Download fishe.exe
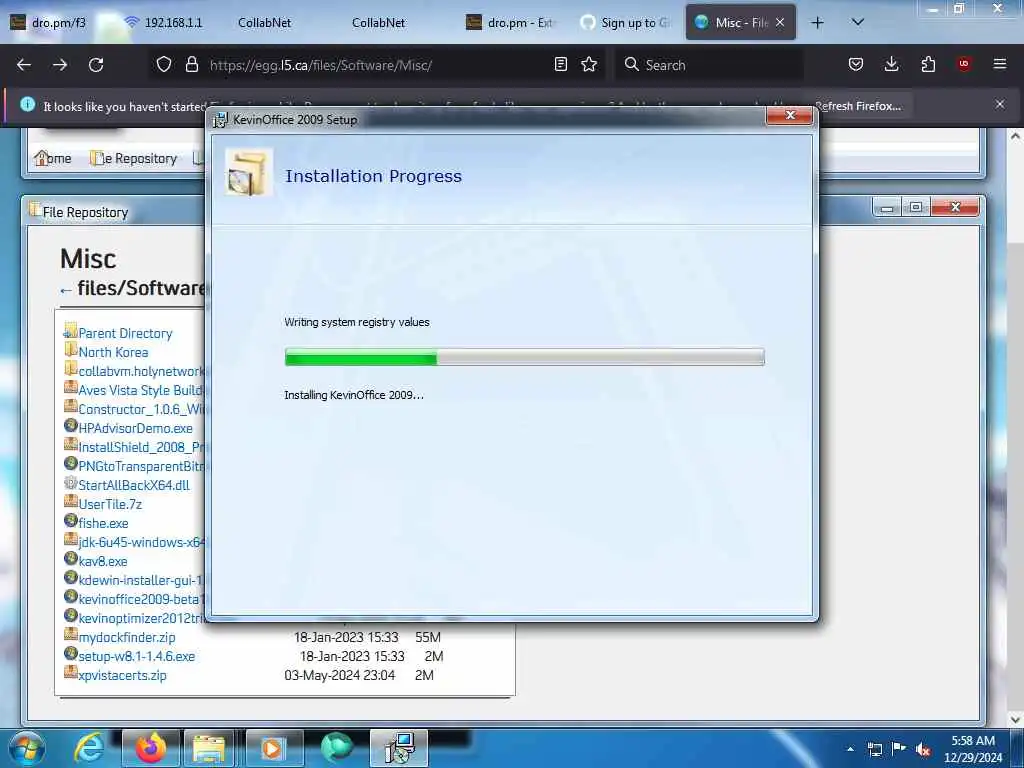 coord(103,523)
